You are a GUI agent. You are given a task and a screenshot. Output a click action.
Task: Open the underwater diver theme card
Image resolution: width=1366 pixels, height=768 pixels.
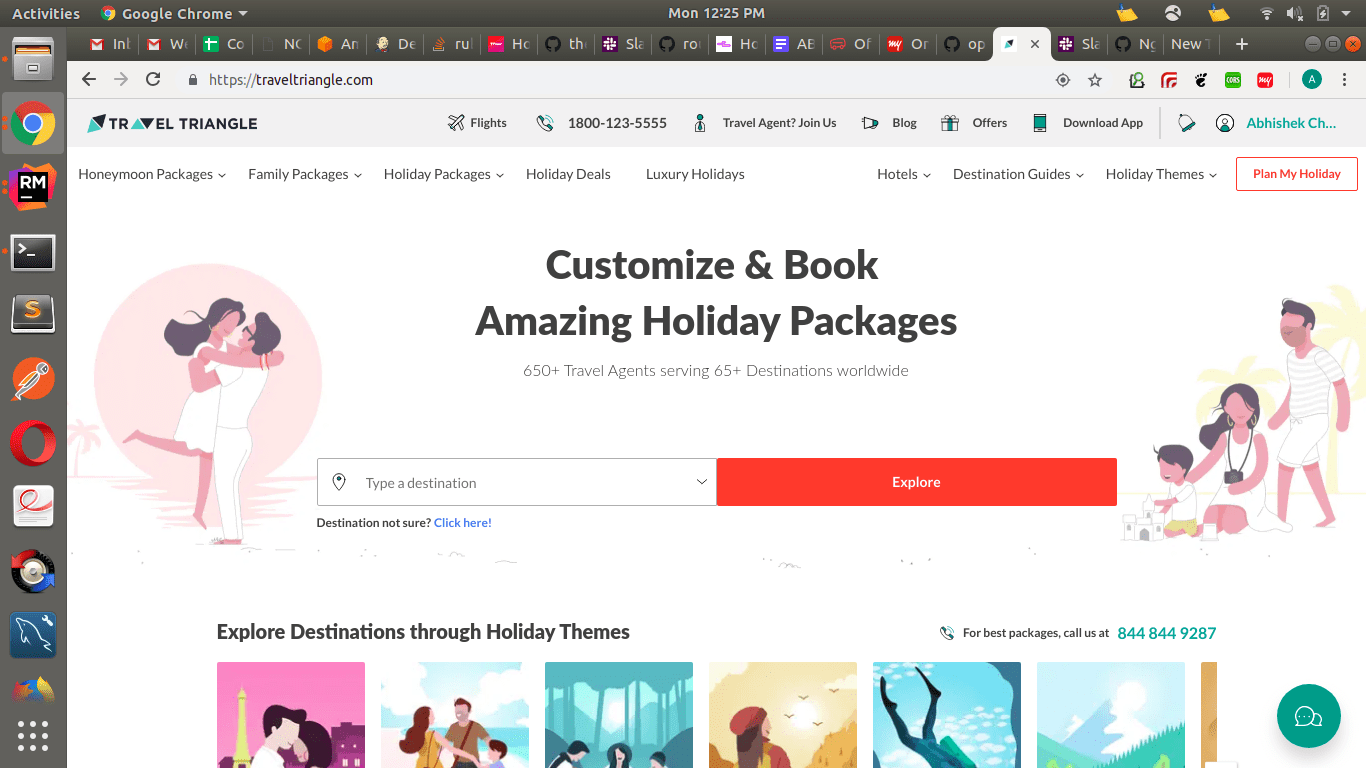tap(947, 714)
